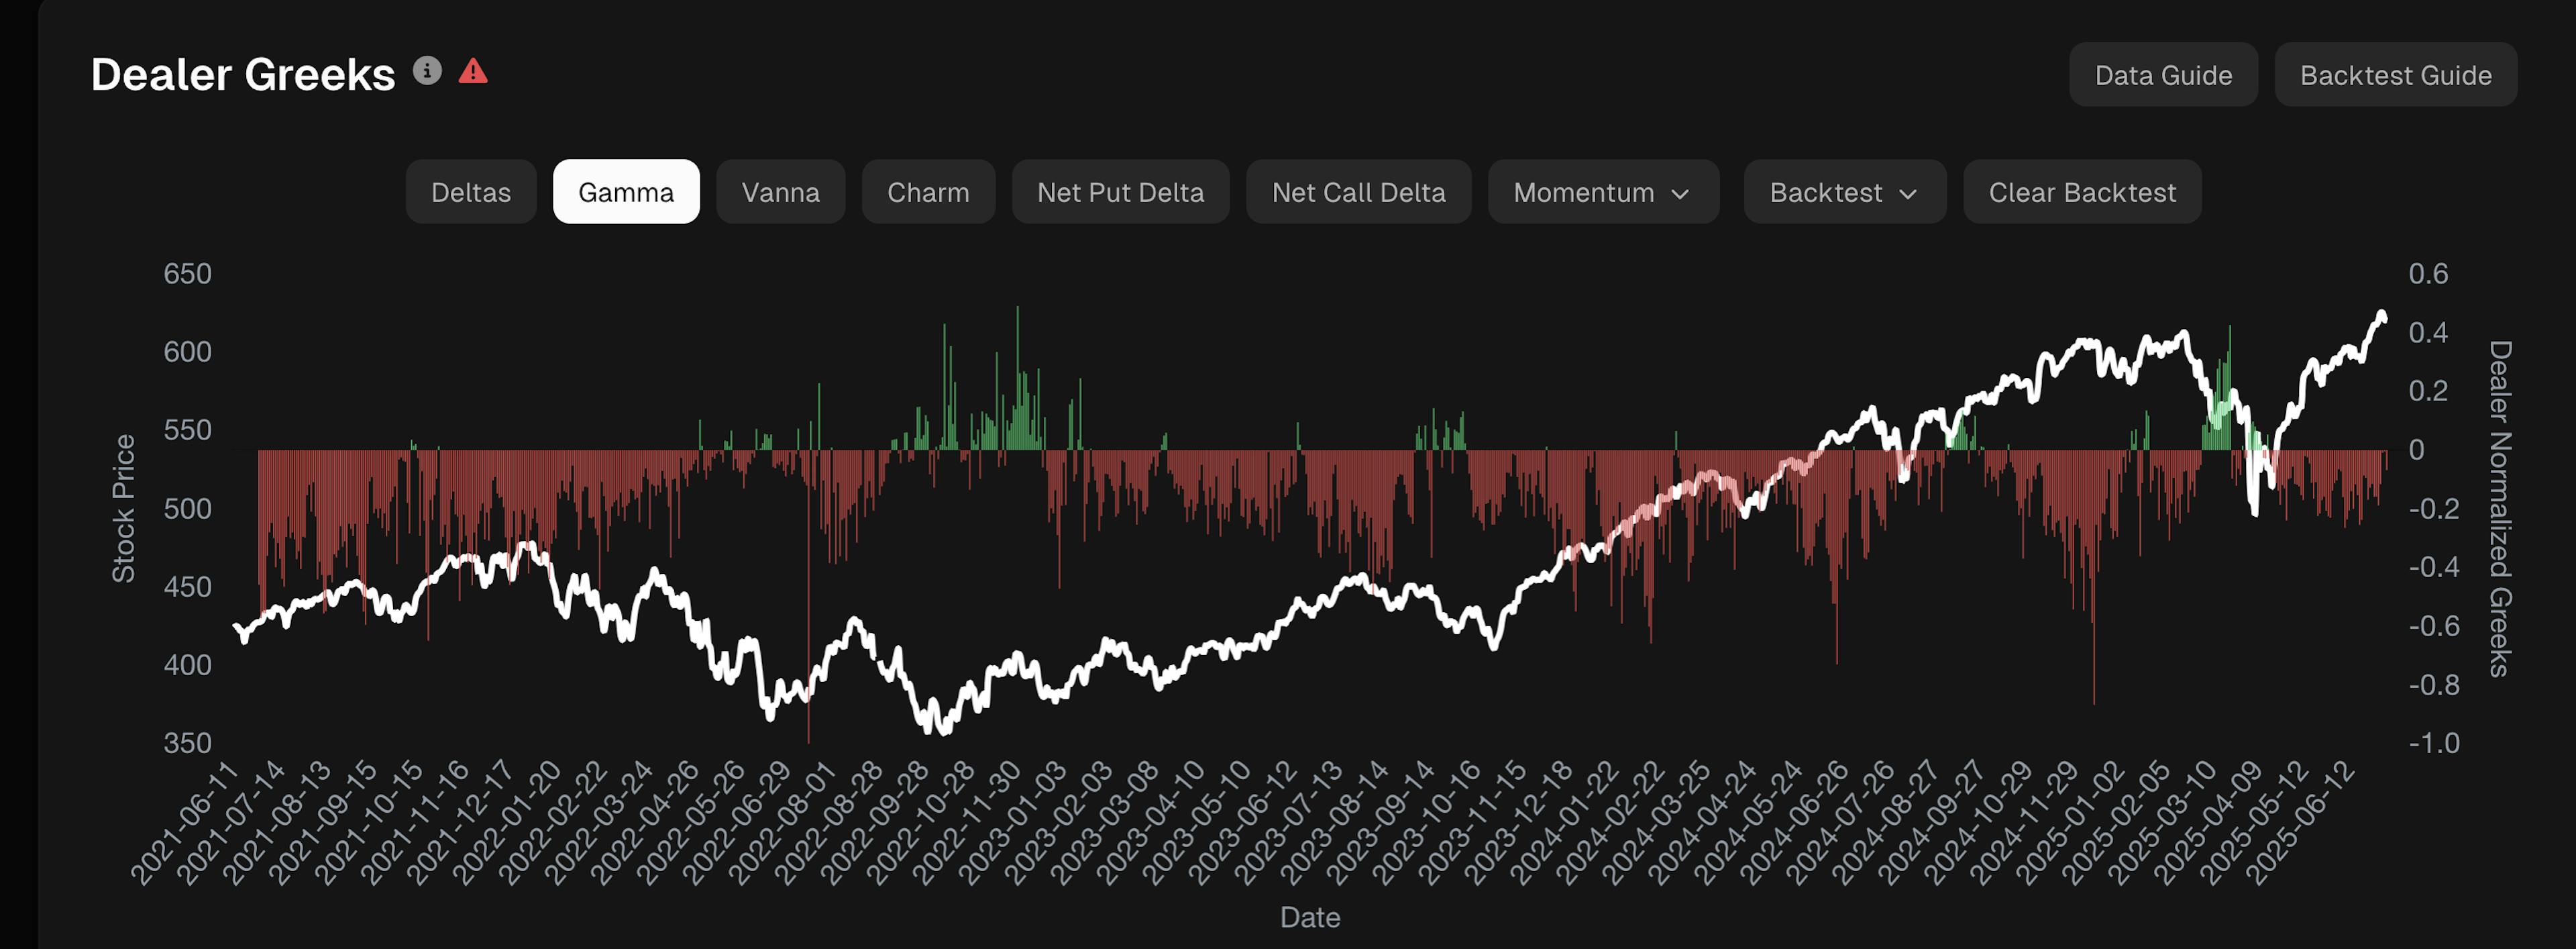Image resolution: width=2576 pixels, height=949 pixels.
Task: Click the Momentum dropdown chevron arrow
Action: pyautogui.click(x=1680, y=193)
